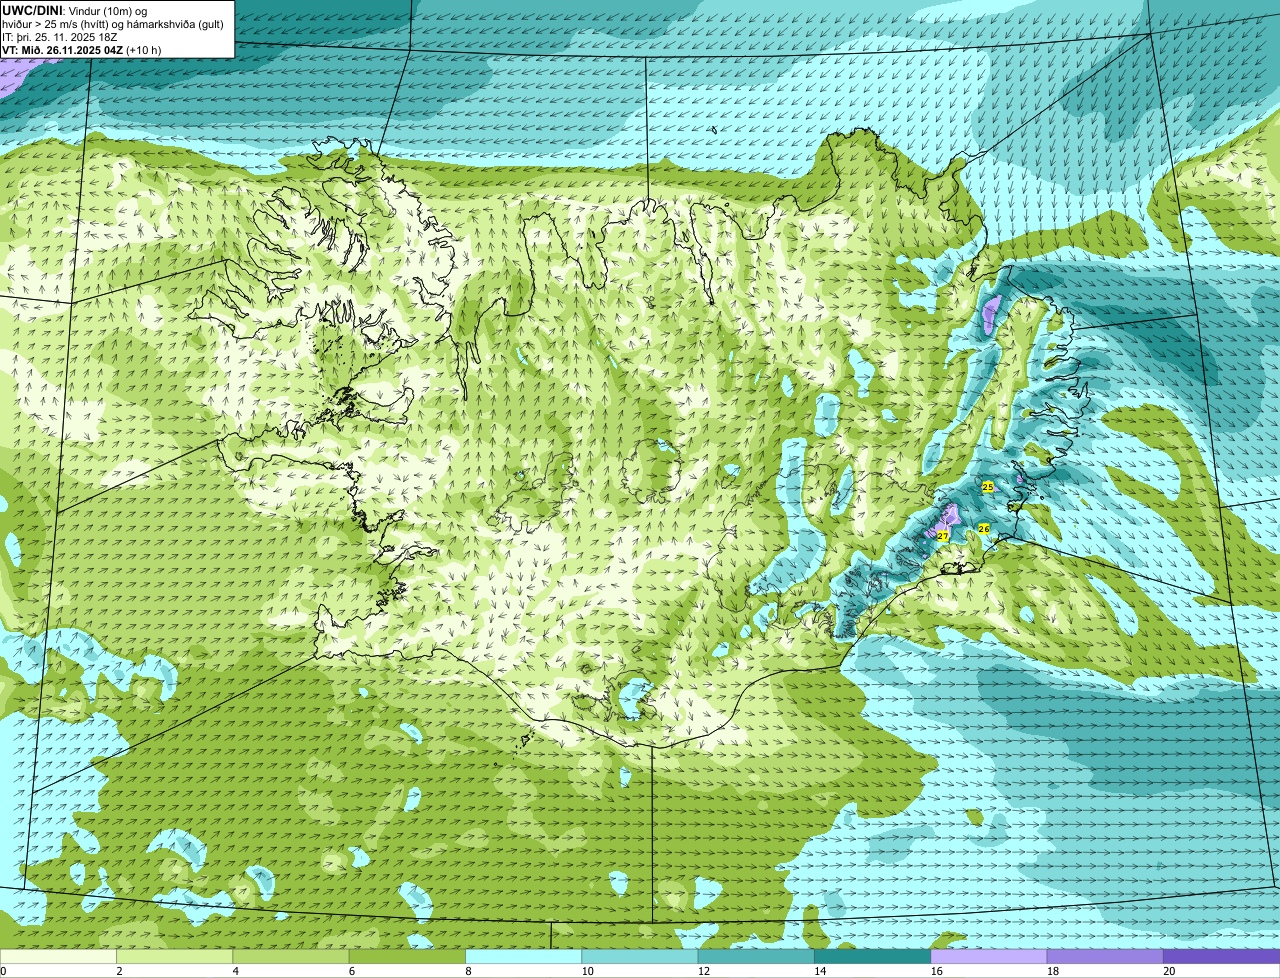Click the scale label '16' under the color bar
The width and height of the screenshot is (1280, 978).
tap(936, 971)
